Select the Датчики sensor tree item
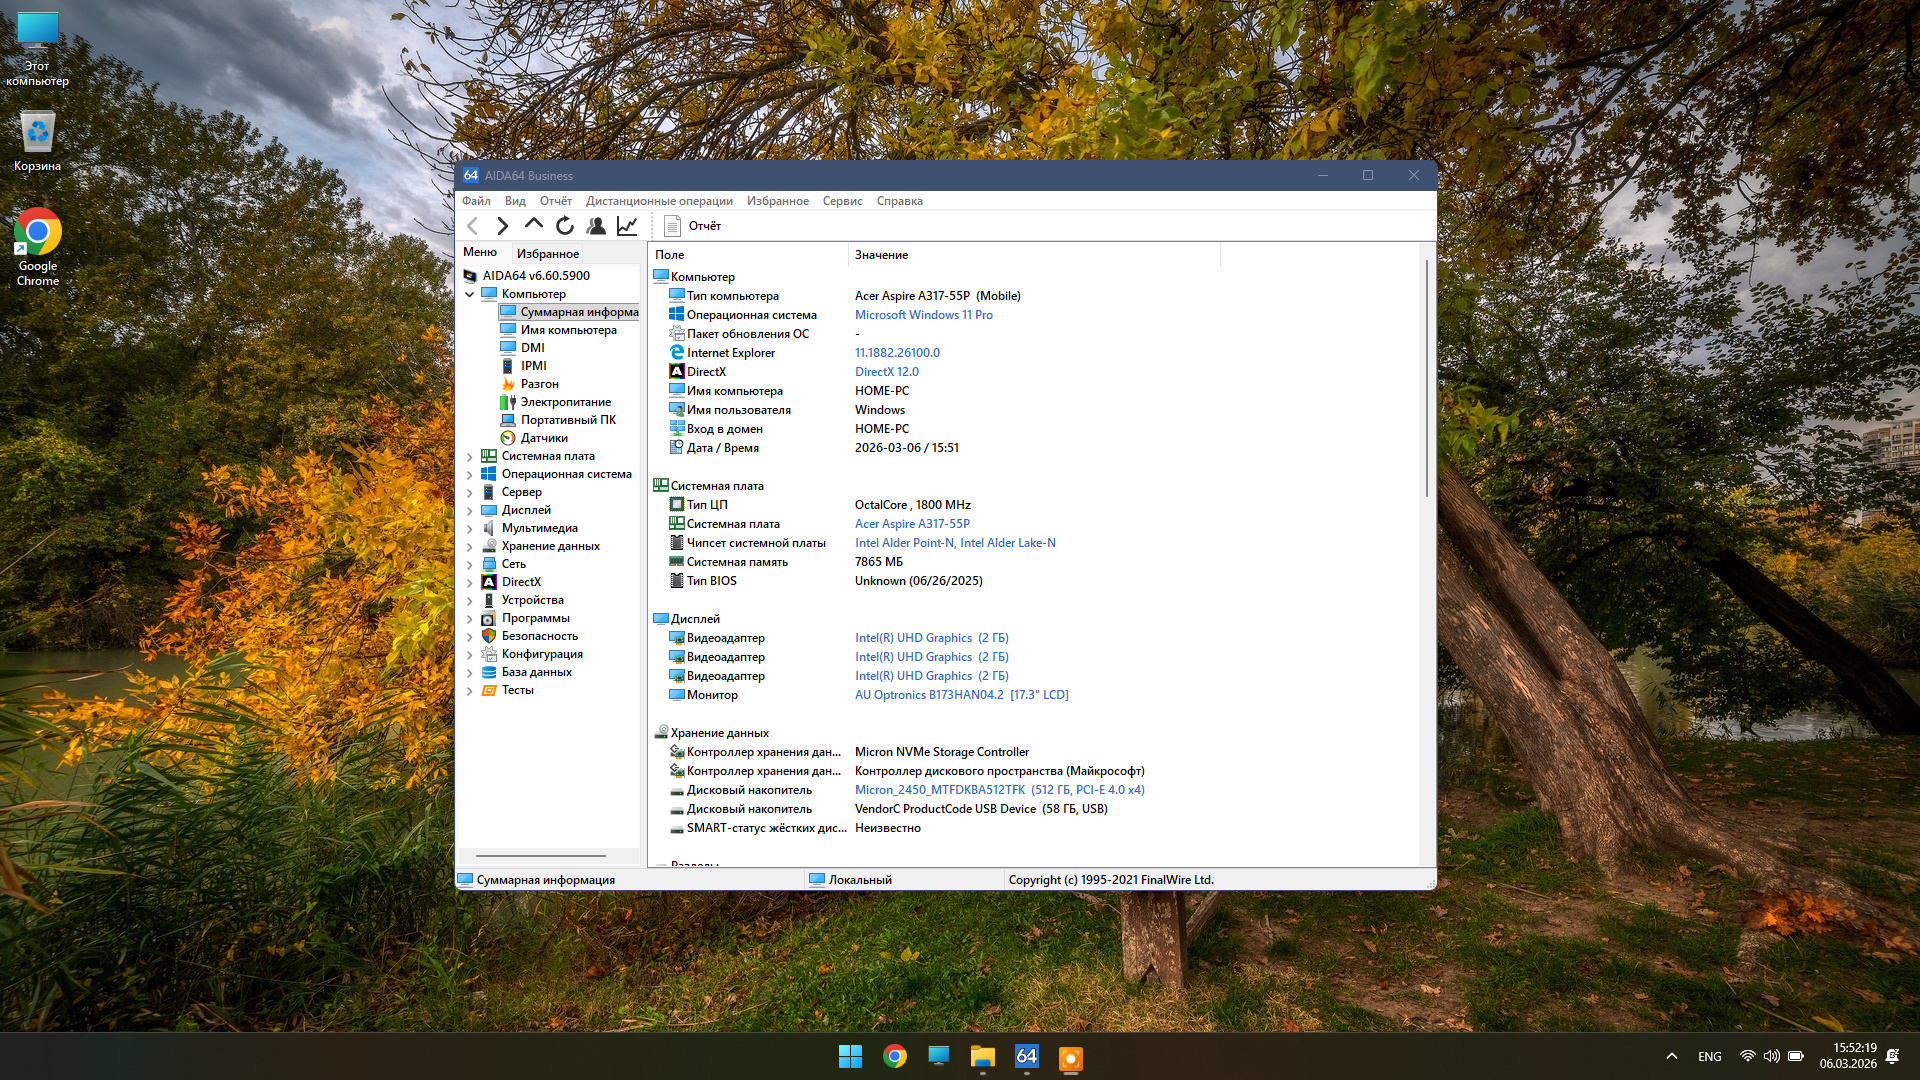The height and width of the screenshot is (1080, 1920). [543, 438]
